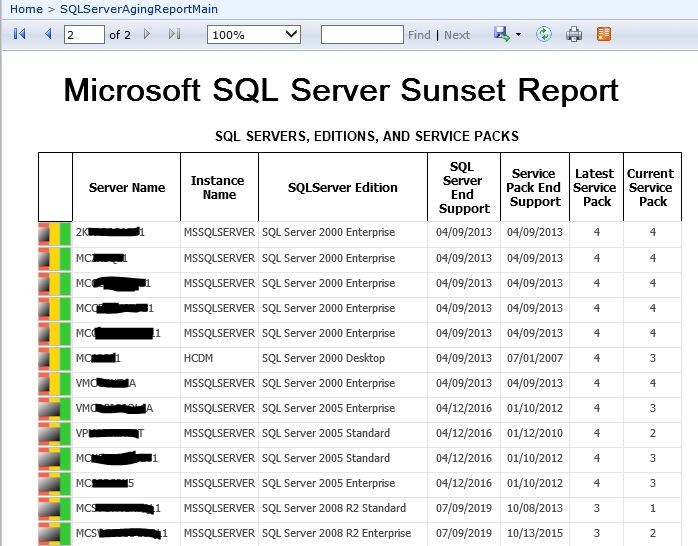Go to previous page arrow
The width and height of the screenshot is (698, 546).
pyautogui.click(x=49, y=34)
